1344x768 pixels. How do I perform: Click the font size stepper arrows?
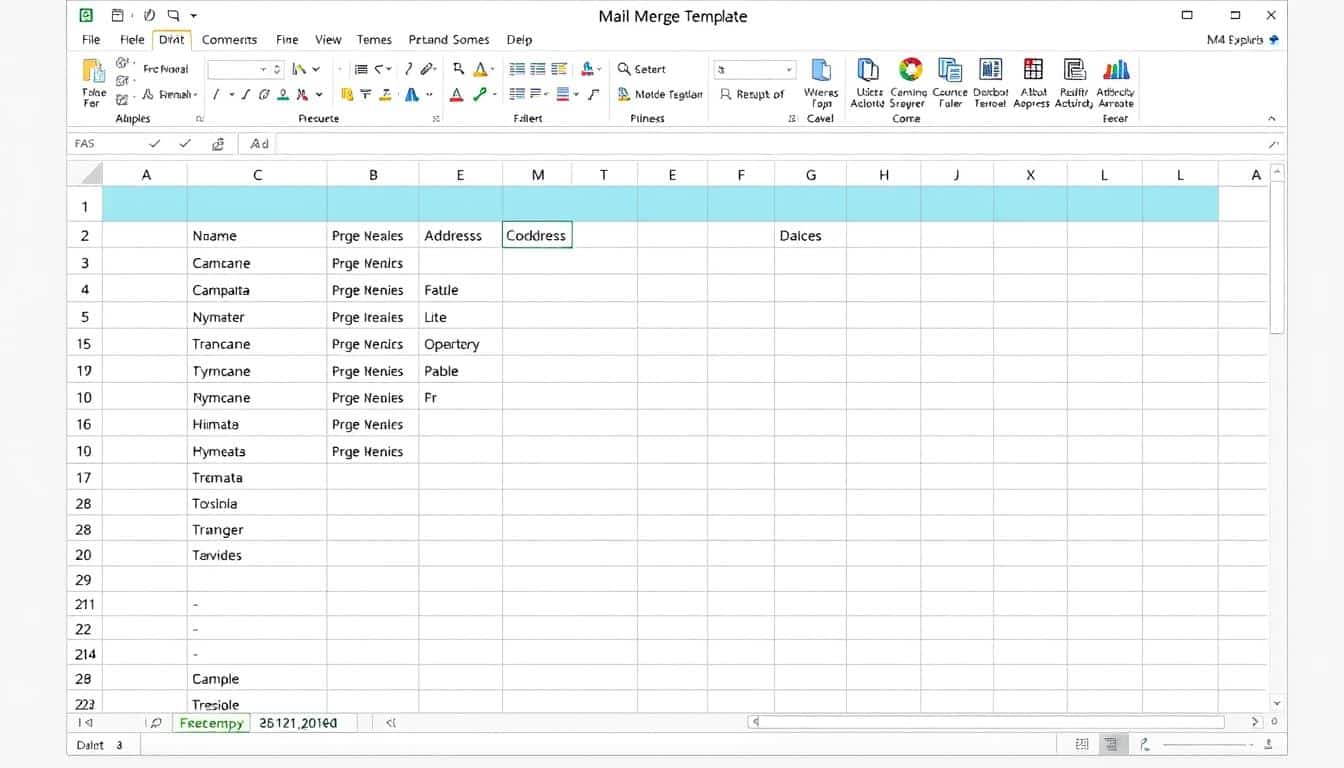[277, 69]
